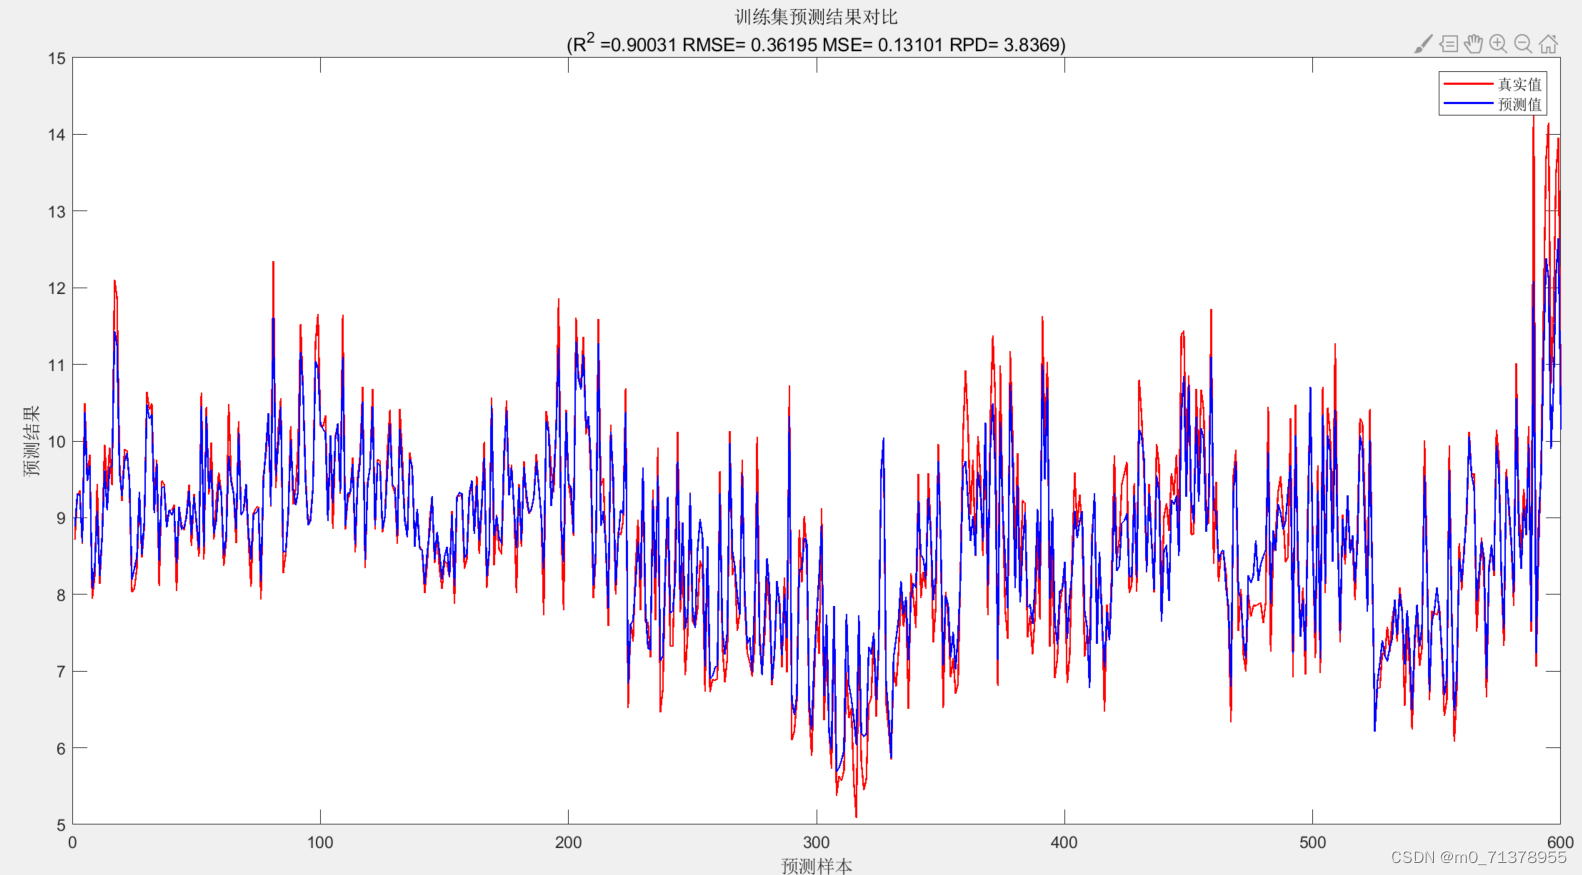The height and width of the screenshot is (875, 1582).
Task: Click the y-axis tick label 13
Action: coord(56,212)
